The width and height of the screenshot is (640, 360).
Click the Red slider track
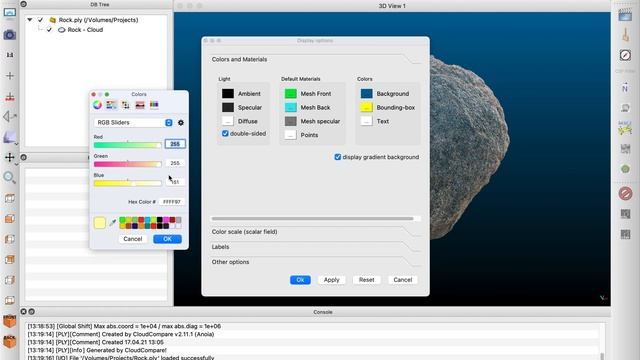[x=127, y=145]
